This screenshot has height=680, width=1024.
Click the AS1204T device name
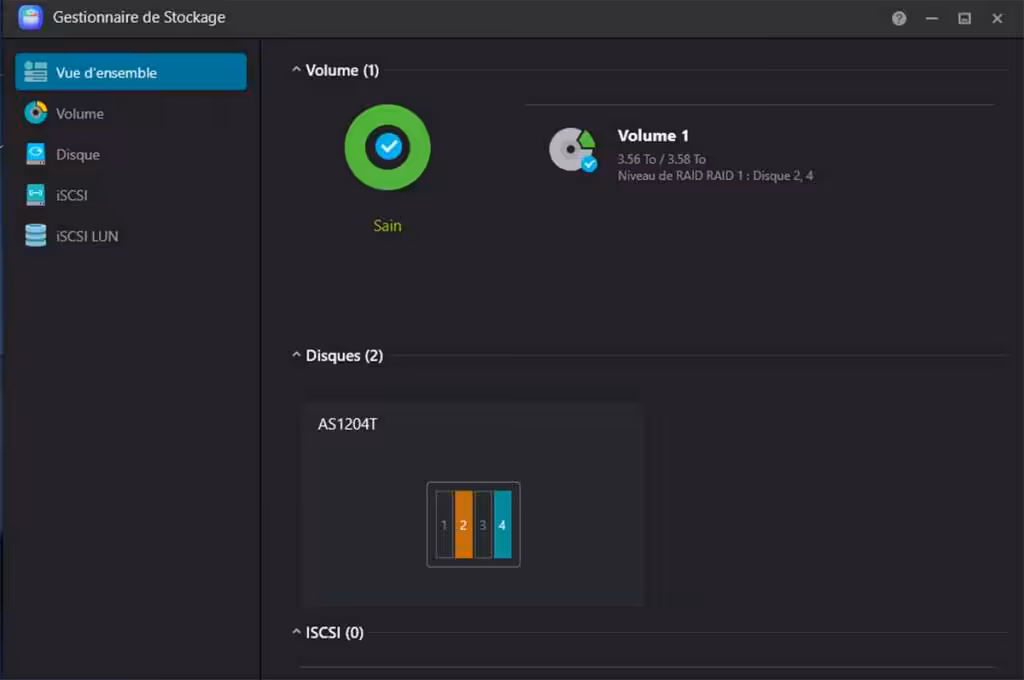pyautogui.click(x=347, y=425)
